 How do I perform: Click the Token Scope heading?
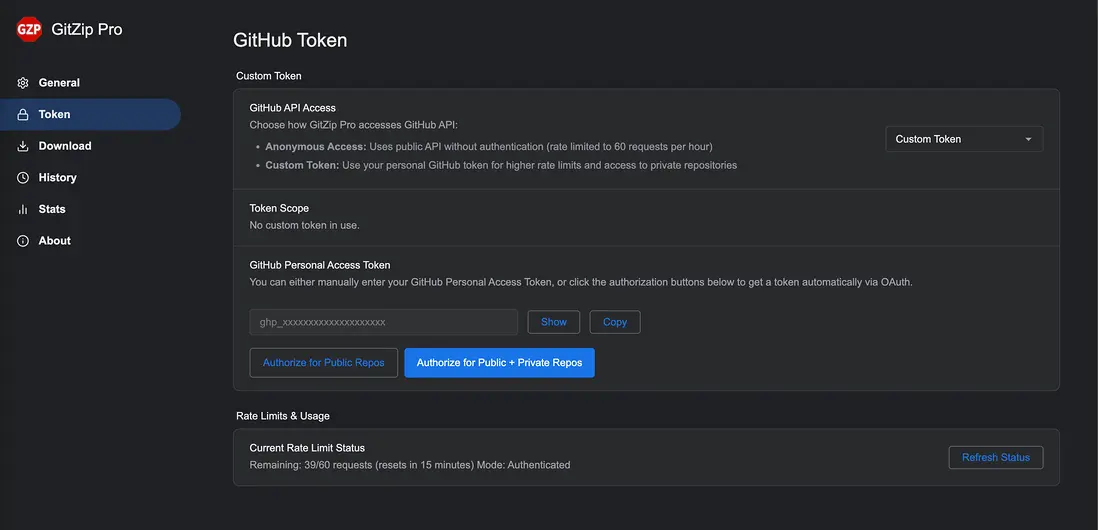(x=279, y=208)
